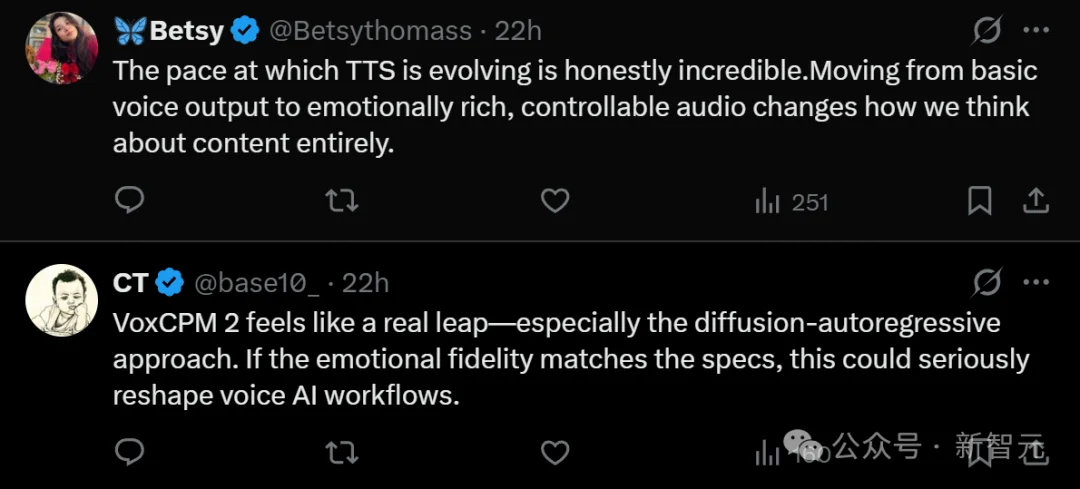This screenshot has width=1080, height=489.
Task: Open Grok icon on Betsy's tweet
Action: 987,31
